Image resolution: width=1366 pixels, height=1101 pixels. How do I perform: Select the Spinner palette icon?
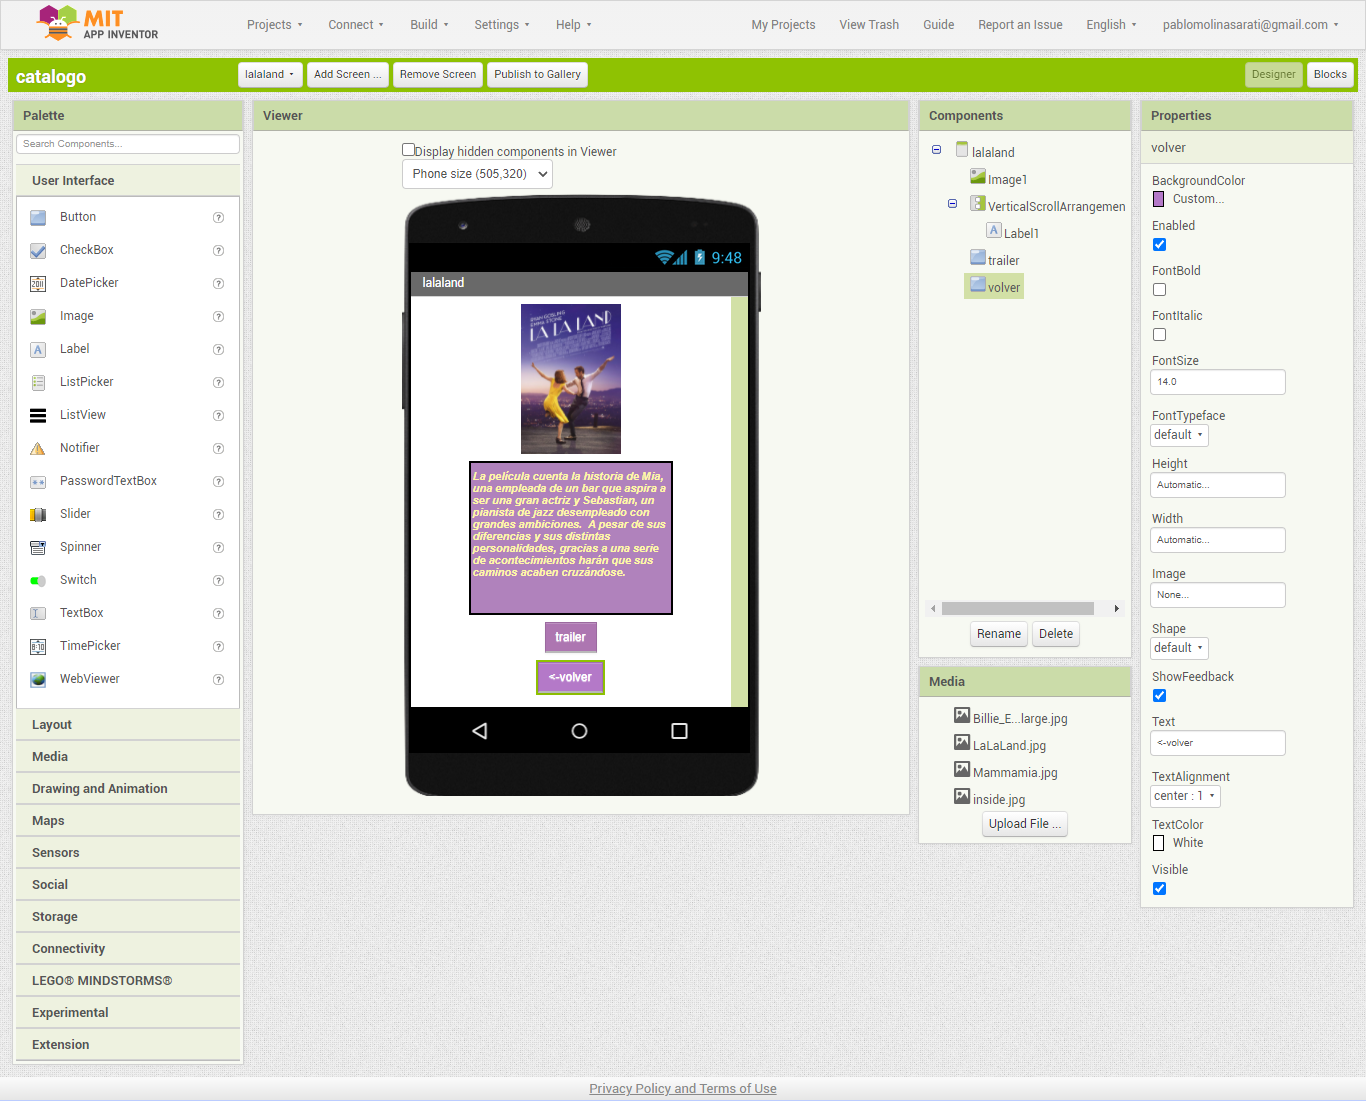click(38, 547)
